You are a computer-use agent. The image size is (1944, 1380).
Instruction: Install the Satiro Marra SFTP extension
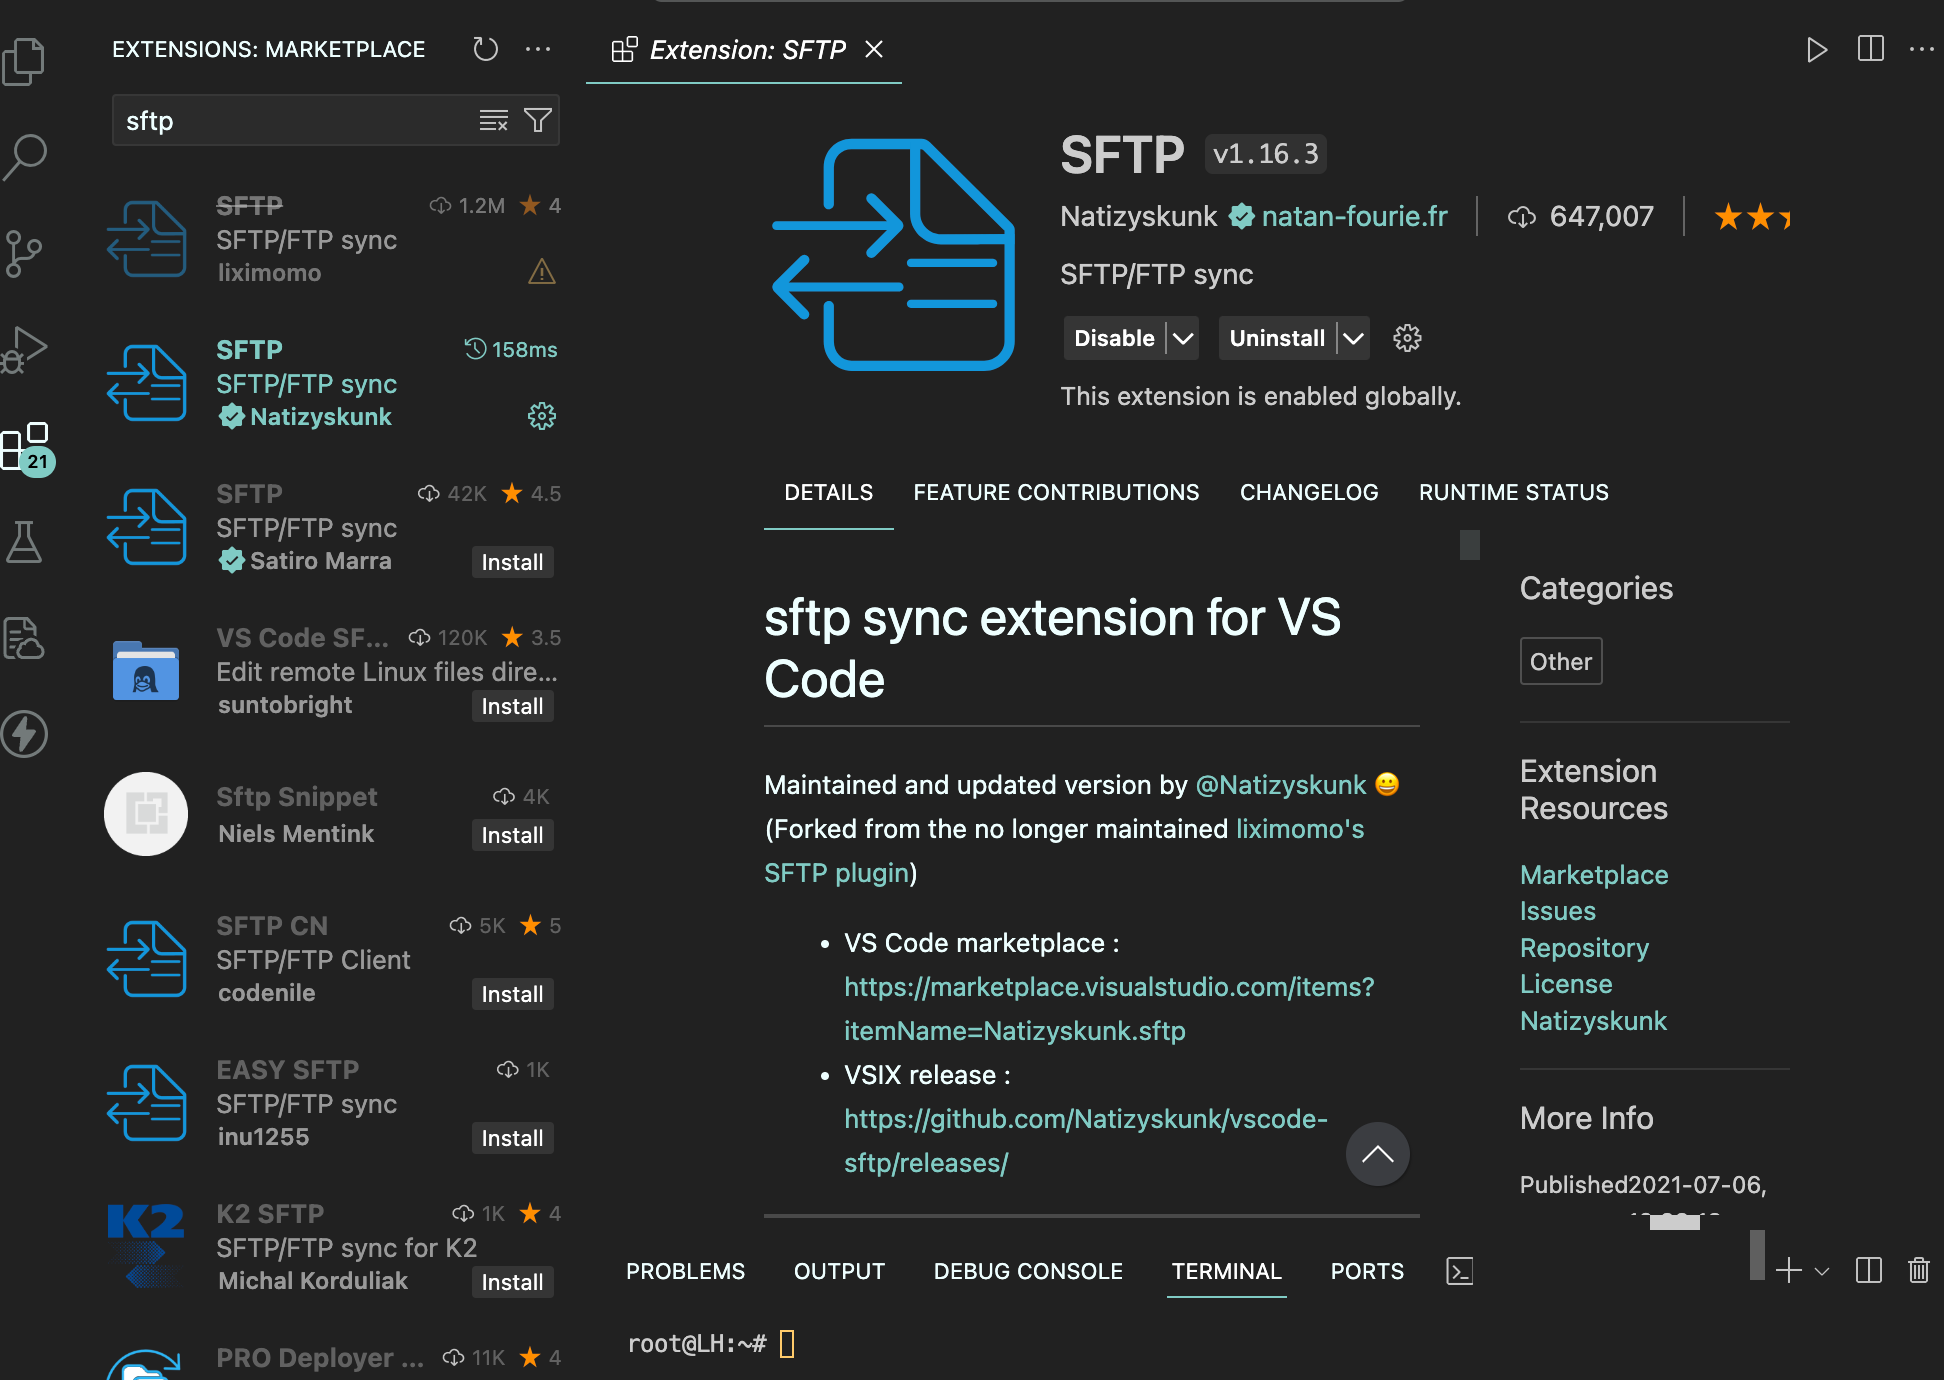(x=512, y=562)
